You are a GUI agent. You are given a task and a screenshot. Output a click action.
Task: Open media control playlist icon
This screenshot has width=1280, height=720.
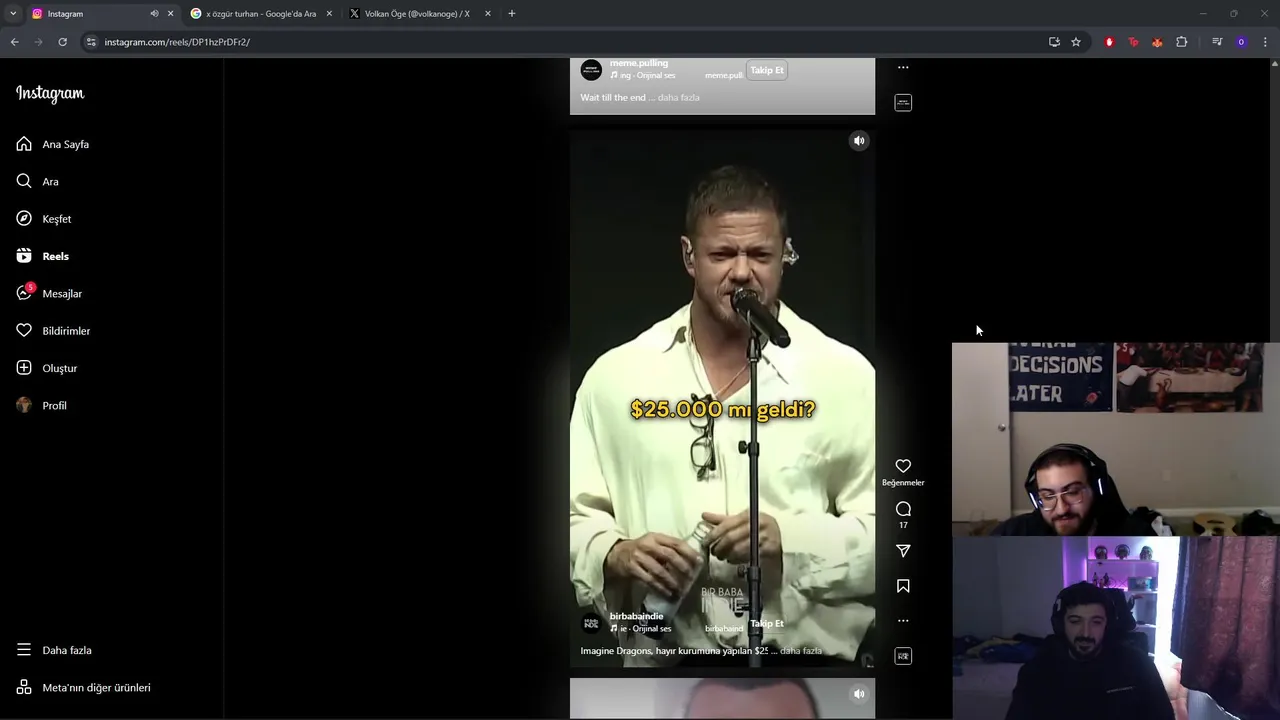coord(1217,42)
